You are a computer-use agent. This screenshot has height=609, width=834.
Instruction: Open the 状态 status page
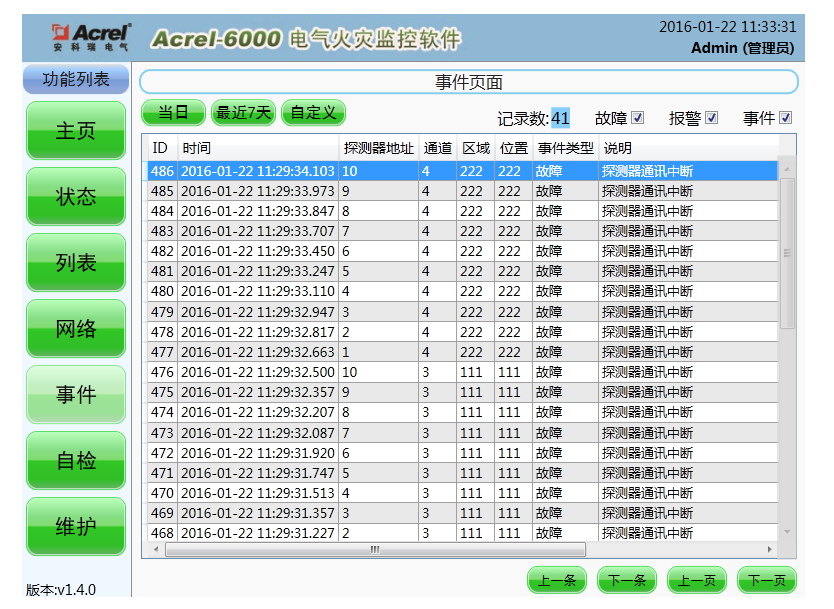[76, 197]
